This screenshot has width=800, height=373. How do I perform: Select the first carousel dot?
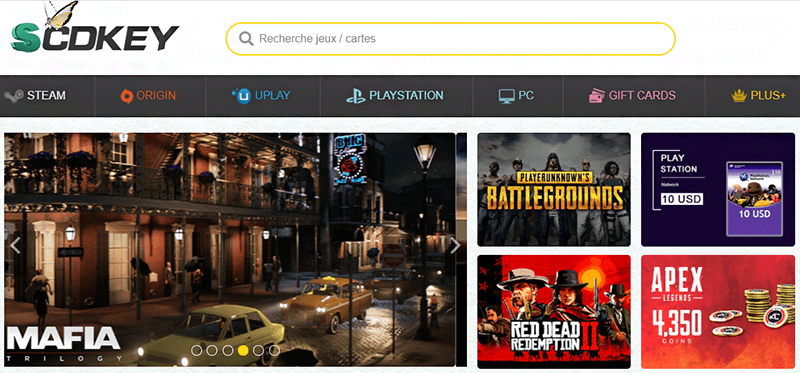(197, 350)
